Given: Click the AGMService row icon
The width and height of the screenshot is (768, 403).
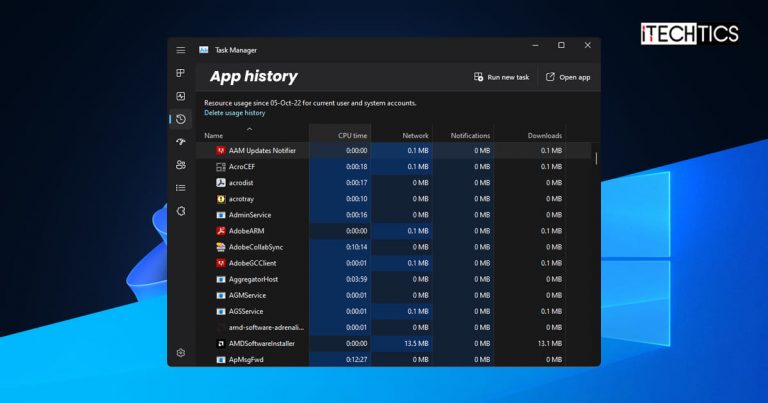Looking at the screenshot, I should pyautogui.click(x=221, y=295).
